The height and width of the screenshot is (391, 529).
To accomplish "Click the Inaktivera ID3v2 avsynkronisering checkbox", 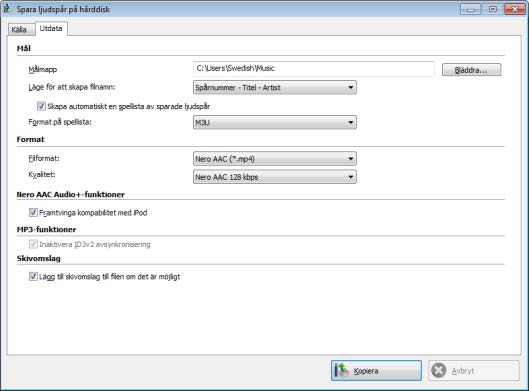I will (33, 244).
